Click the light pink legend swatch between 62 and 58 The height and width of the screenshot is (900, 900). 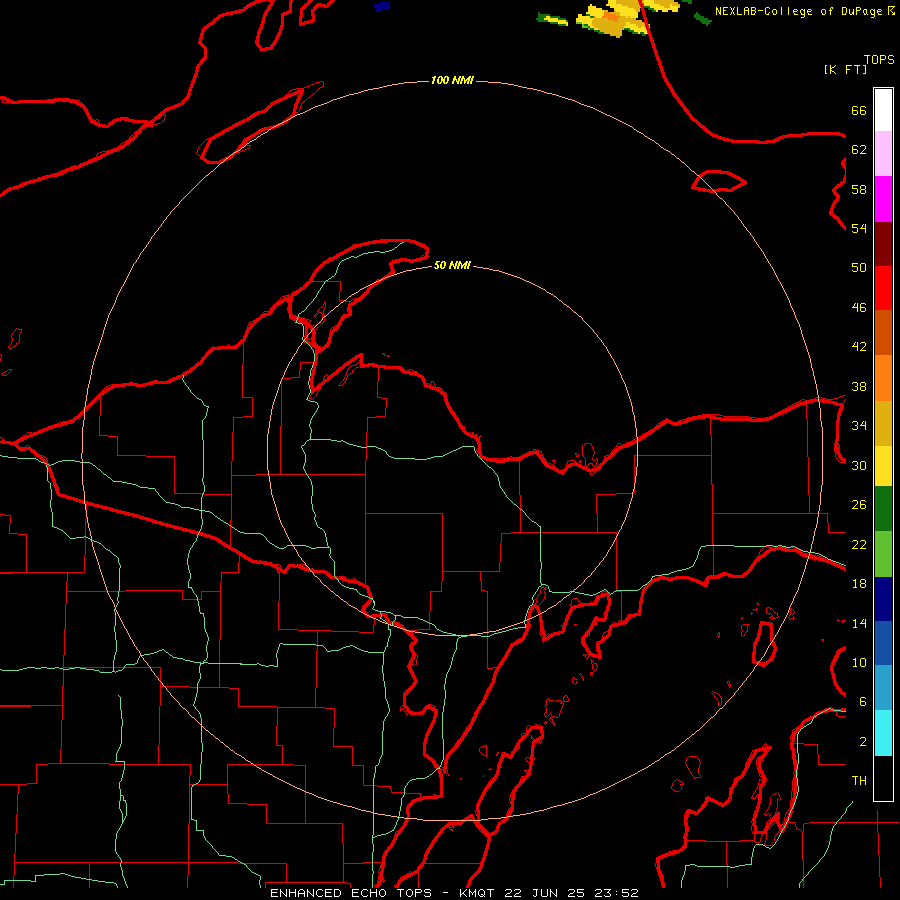[883, 154]
